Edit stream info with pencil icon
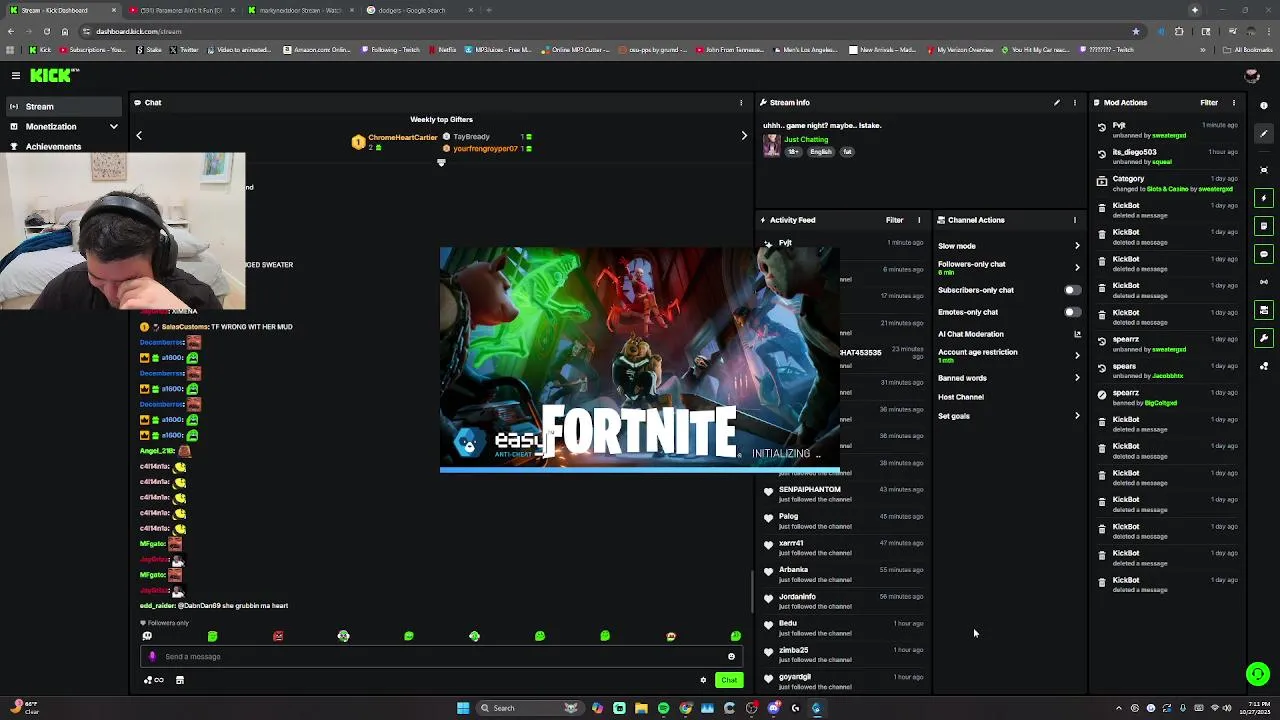Image resolution: width=1280 pixels, height=720 pixels. point(1056,102)
